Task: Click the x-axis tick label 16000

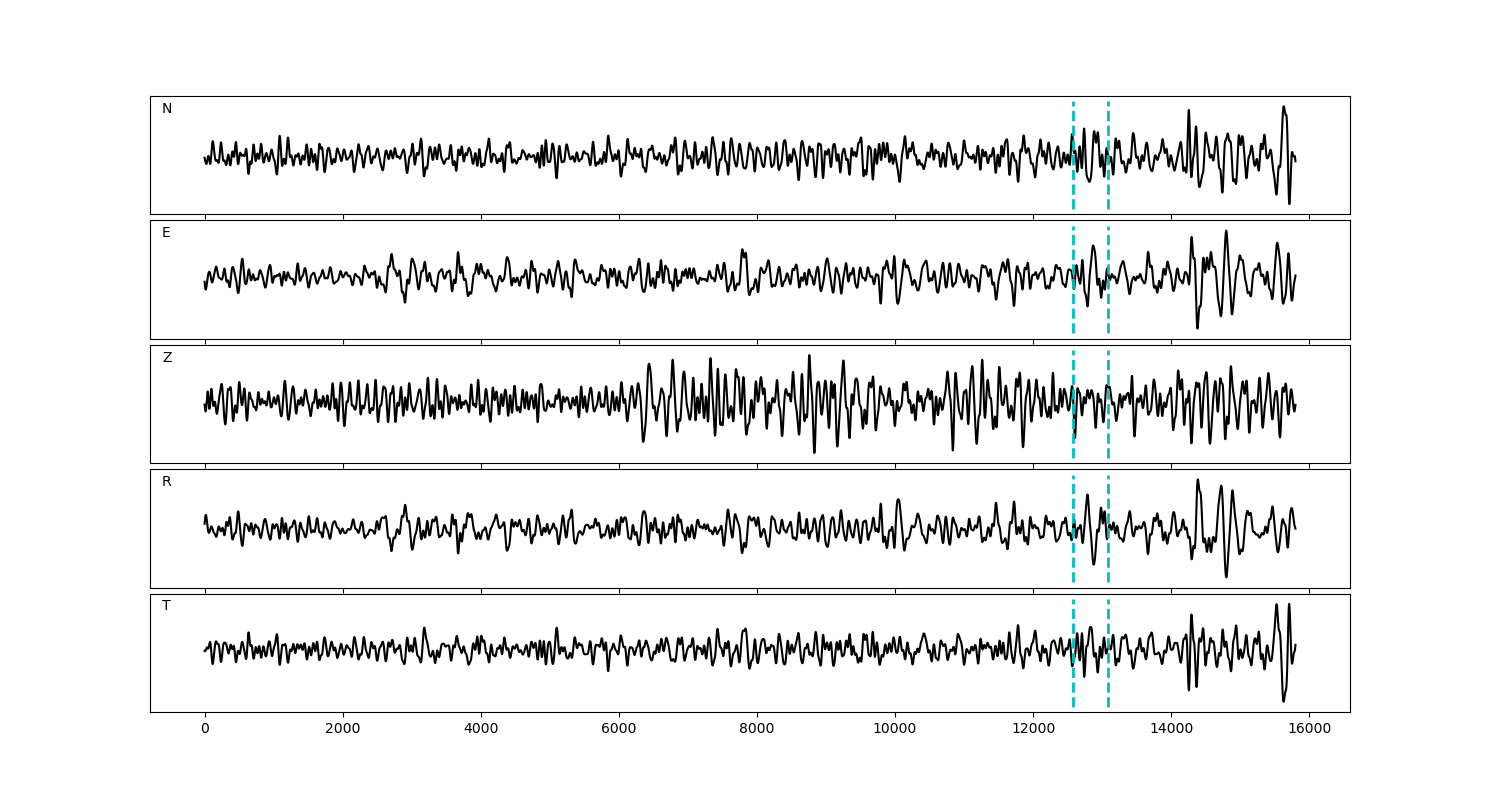Action: pos(1309,729)
